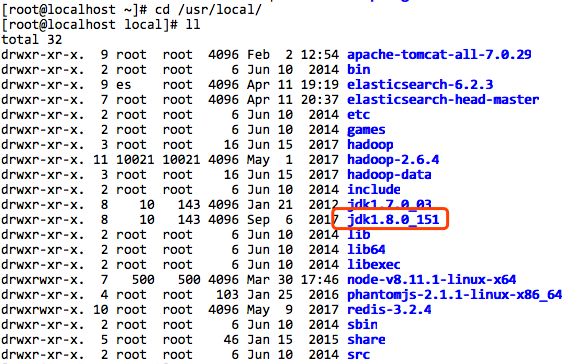
Task: Click the 'cd /usr/local/' command text
Action: coord(208,10)
